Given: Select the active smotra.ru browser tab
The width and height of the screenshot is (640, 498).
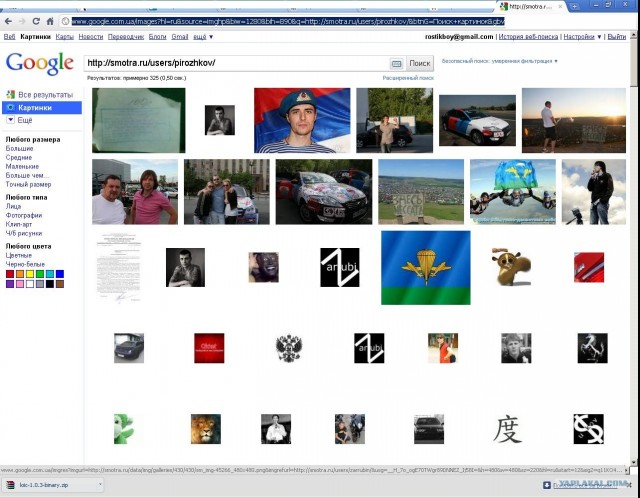Looking at the screenshot, I should pyautogui.click(x=531, y=6).
